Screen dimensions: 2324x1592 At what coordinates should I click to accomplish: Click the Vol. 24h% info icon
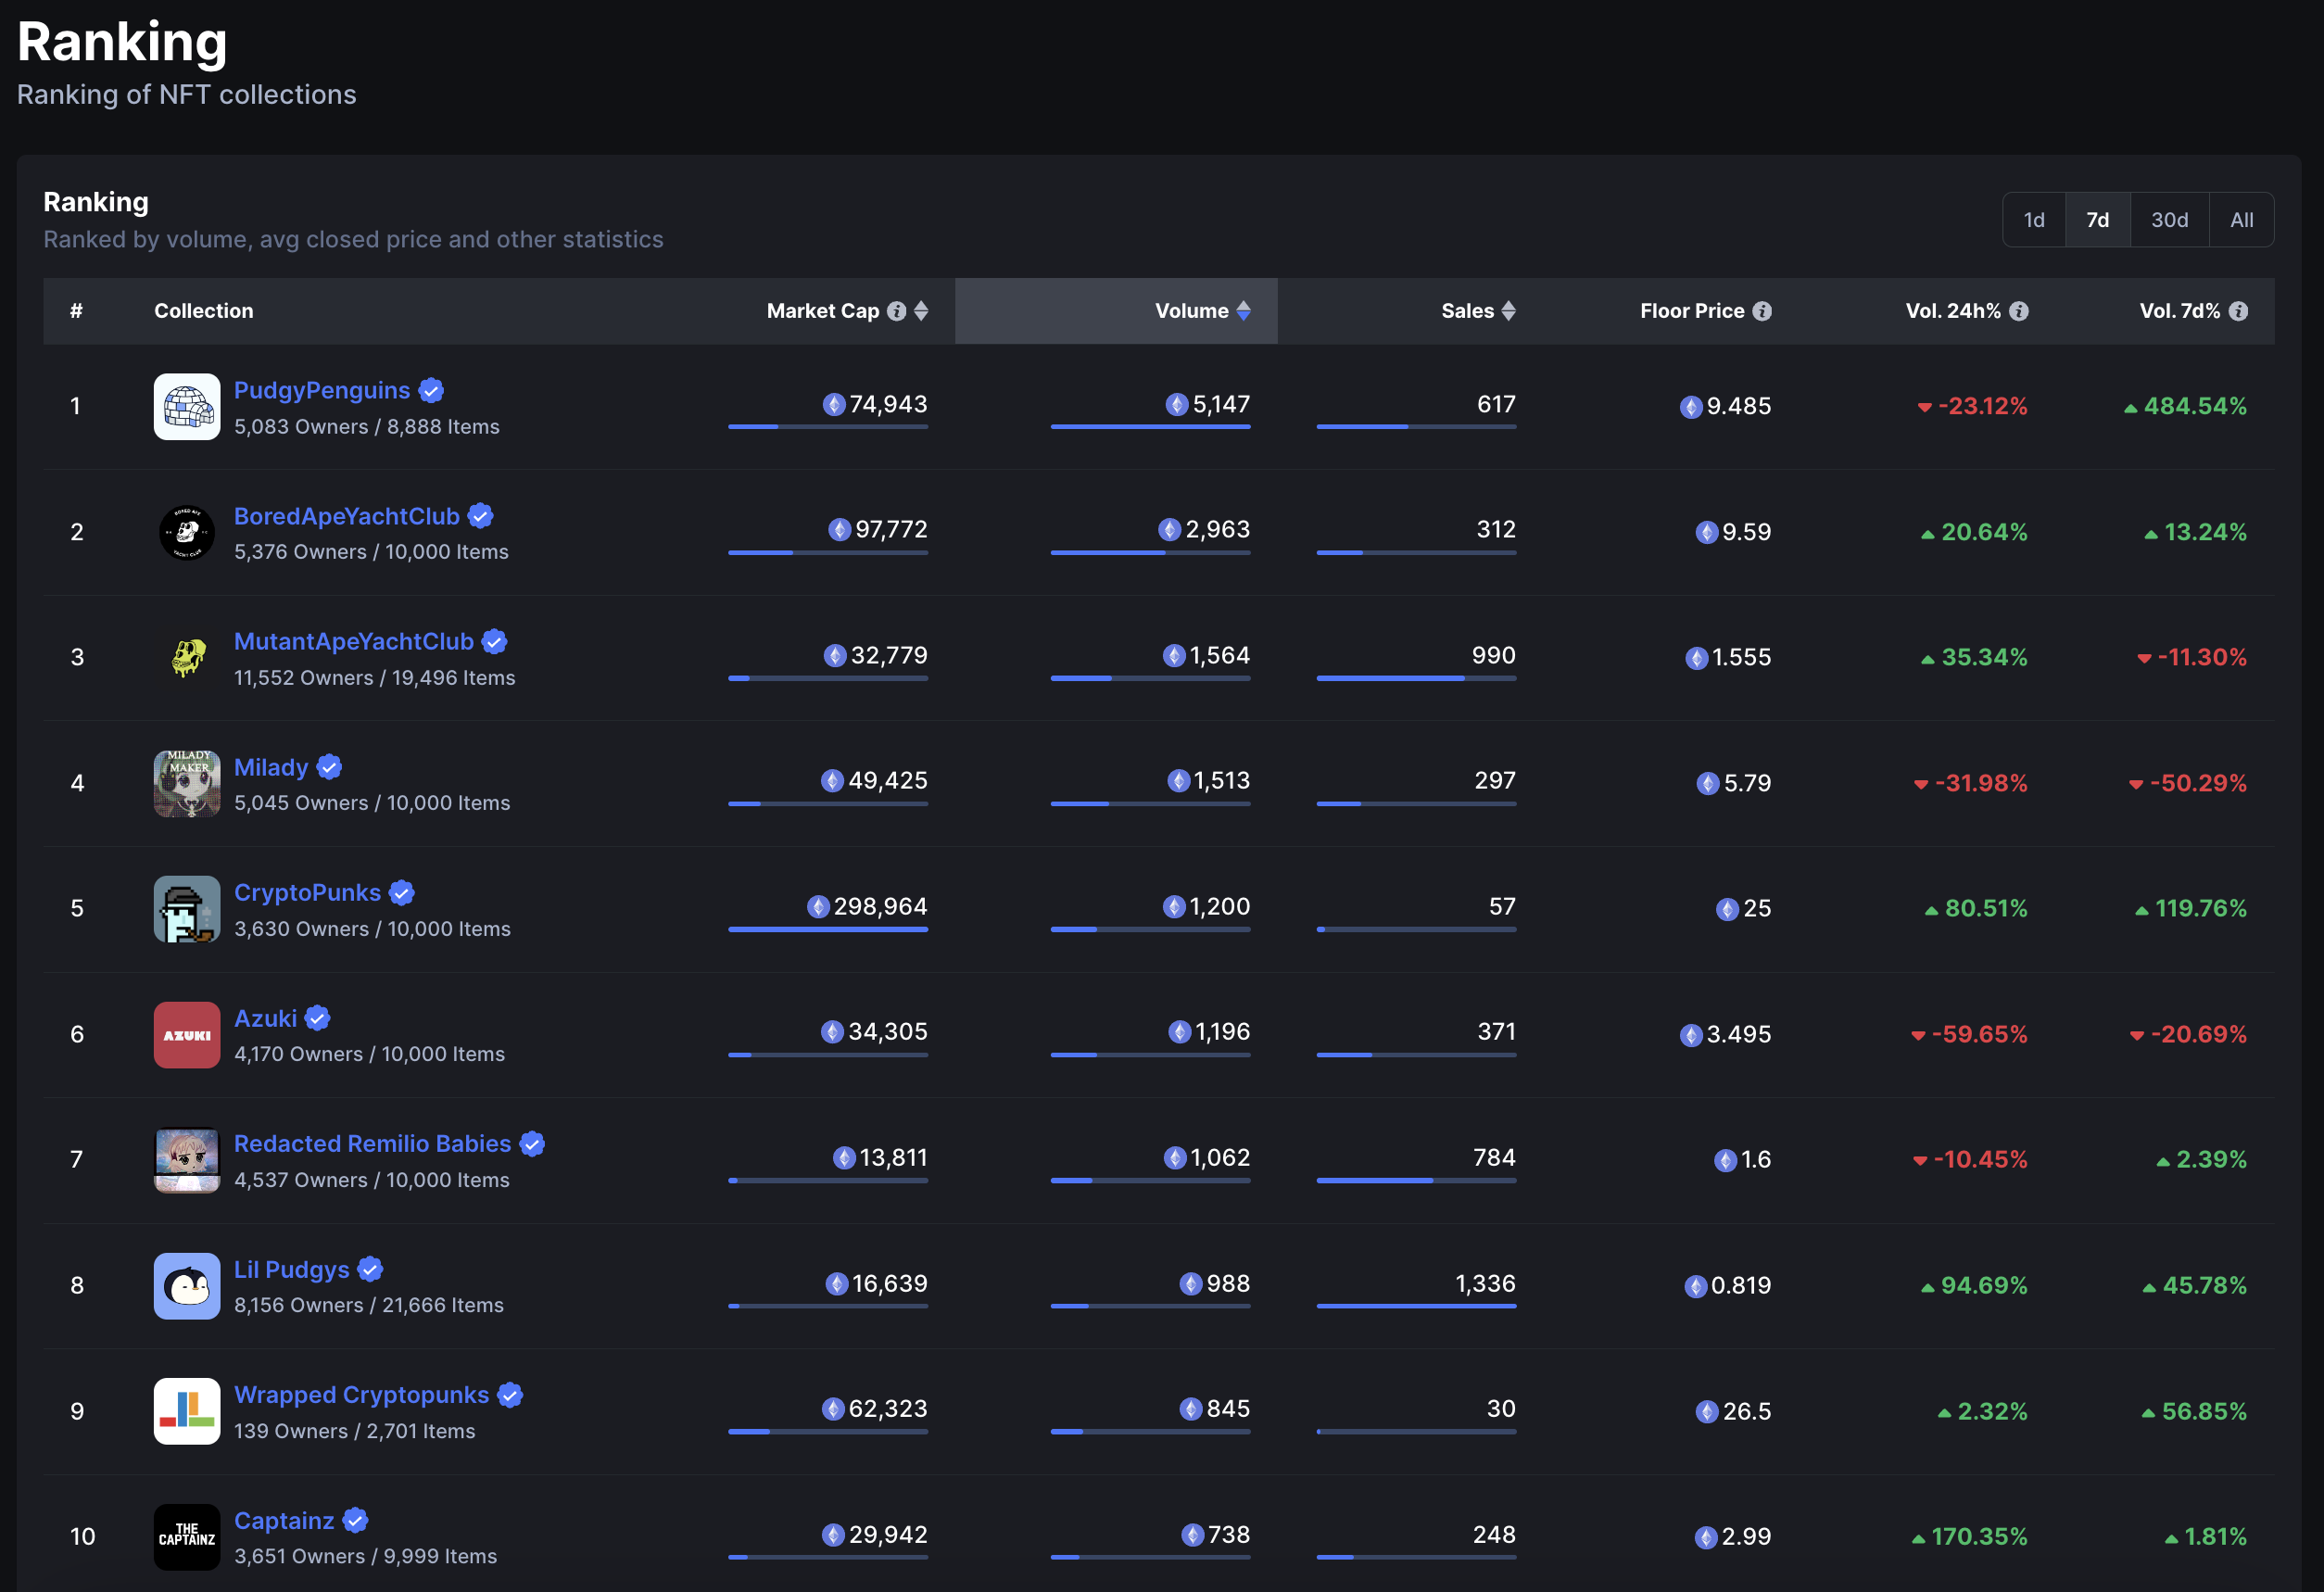pos(2019,311)
